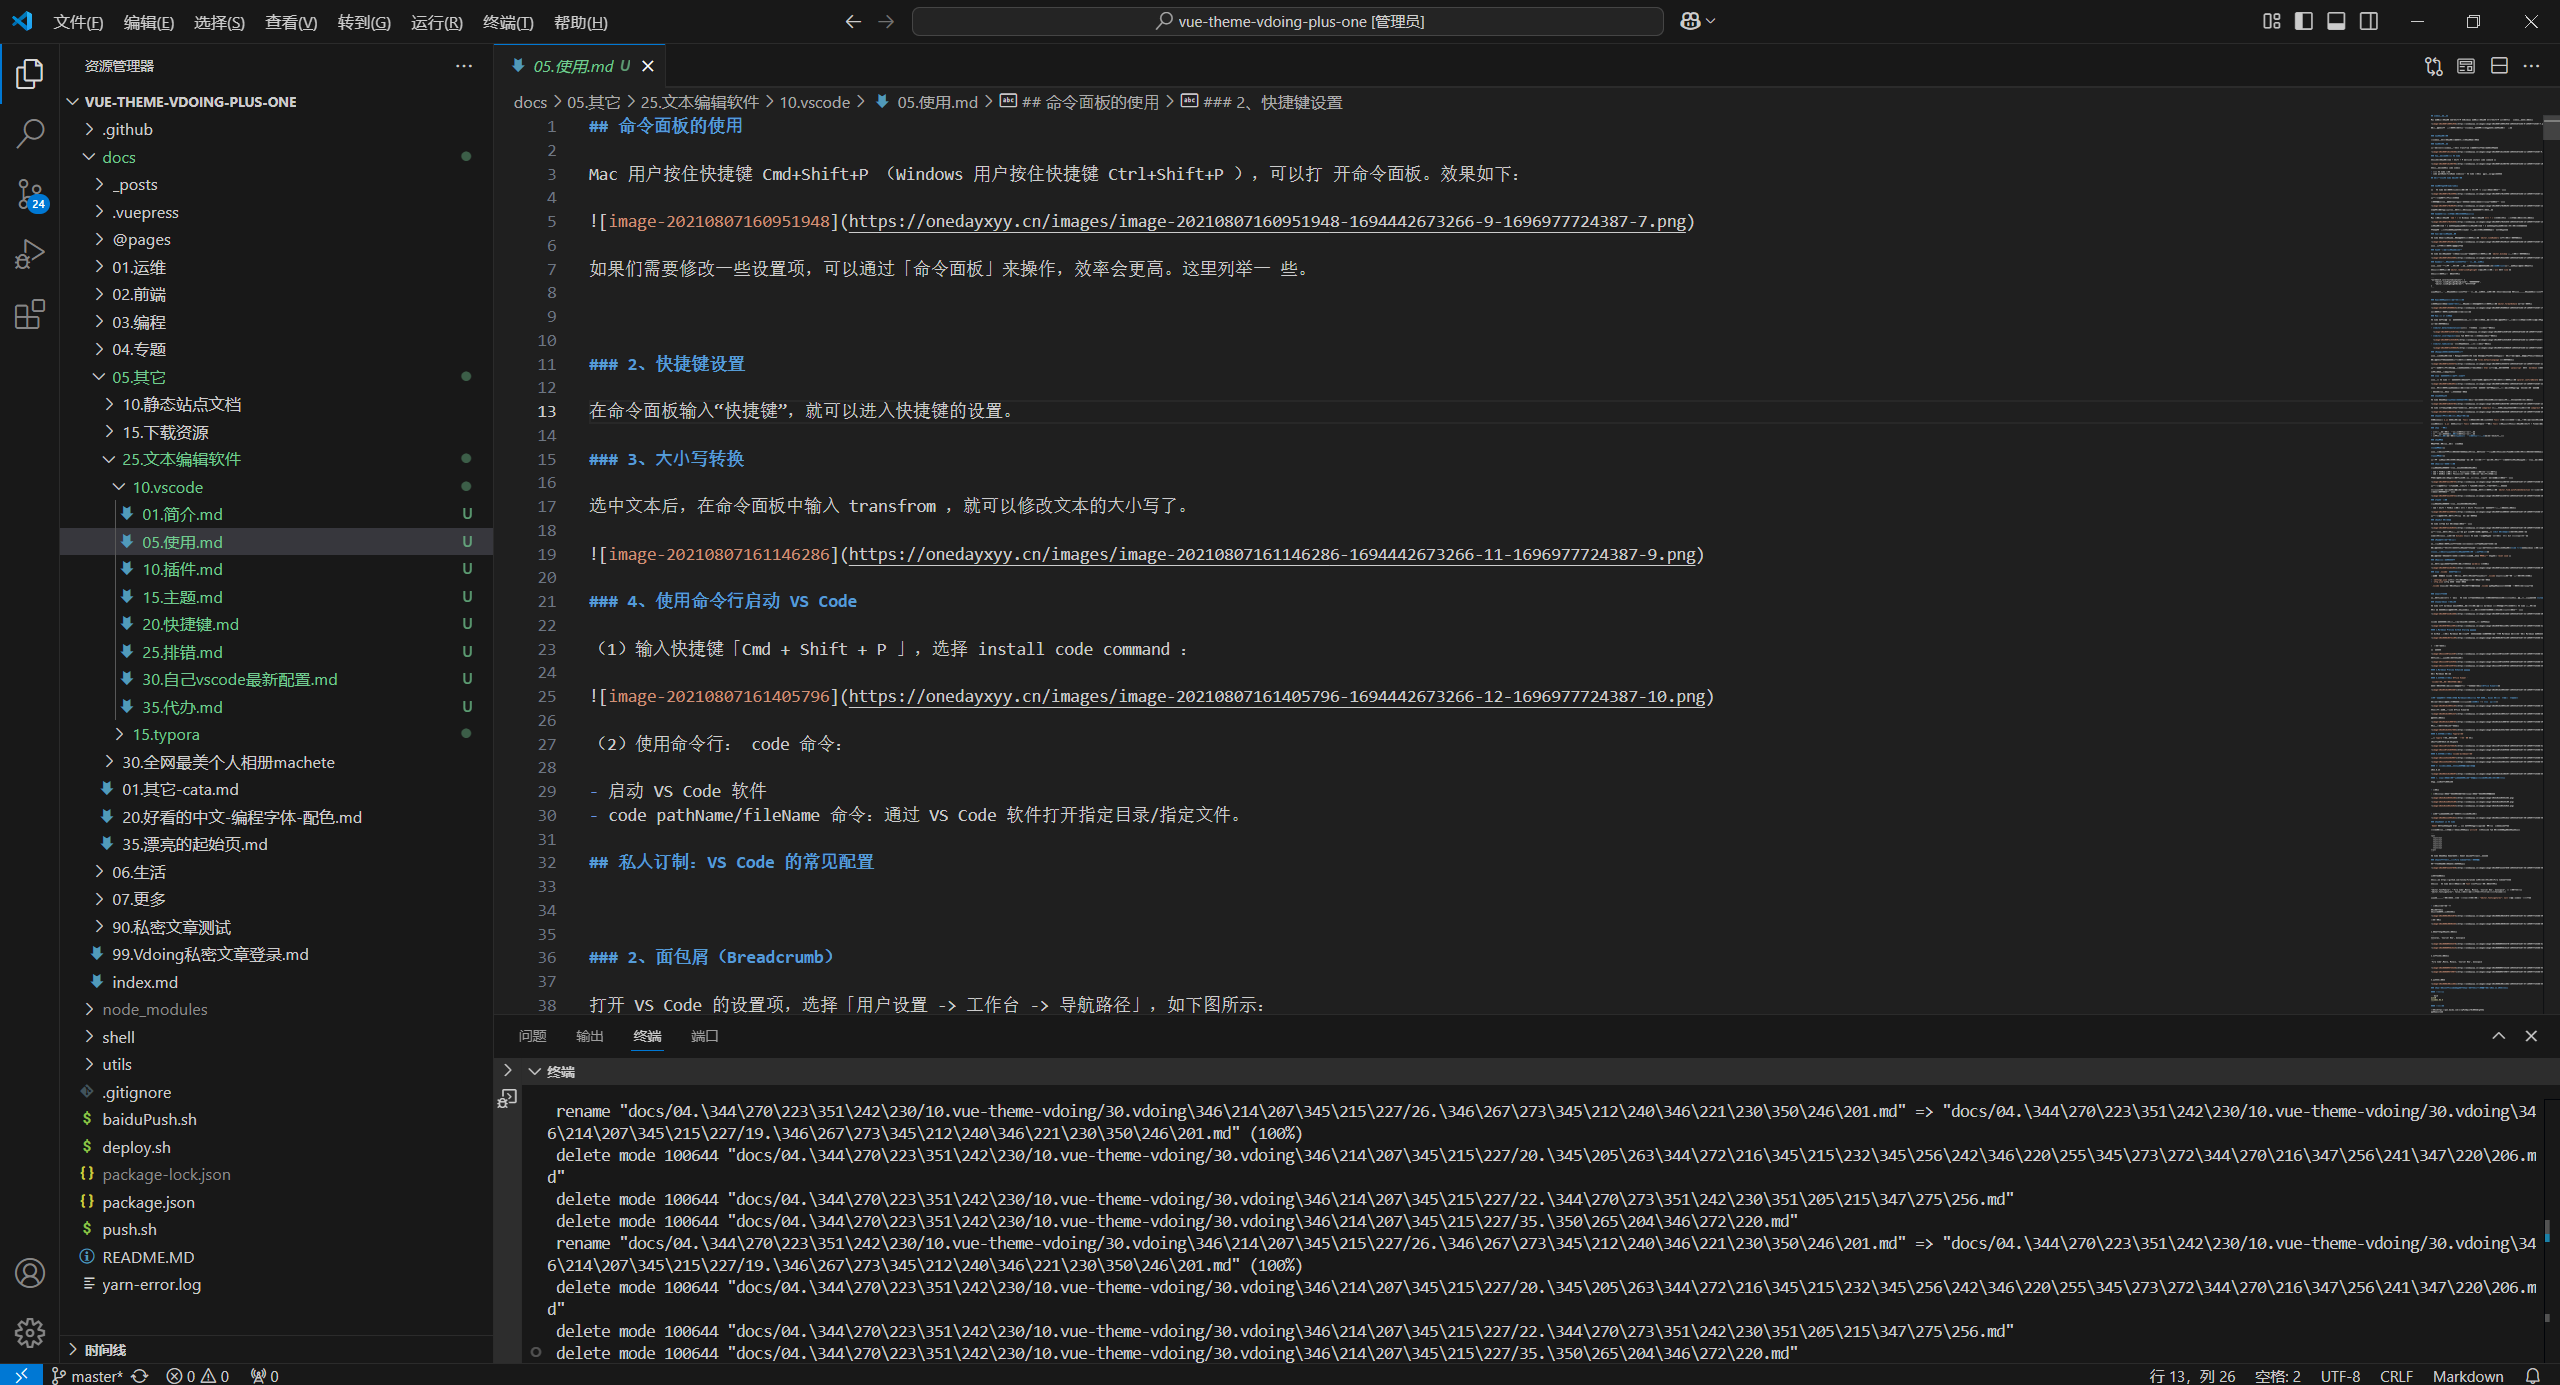2560x1385 pixels.
Task: Change line ending CRLF in status bar
Action: 2396,1375
